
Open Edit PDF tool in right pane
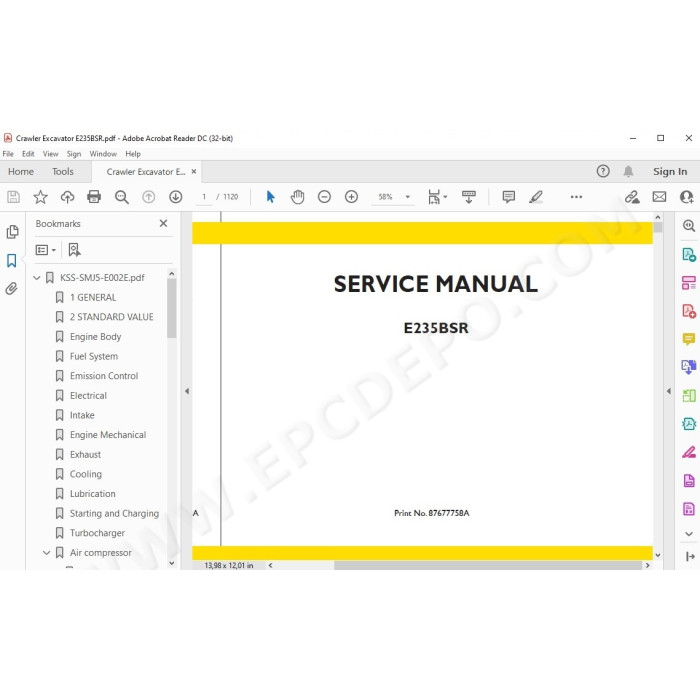coord(689,283)
